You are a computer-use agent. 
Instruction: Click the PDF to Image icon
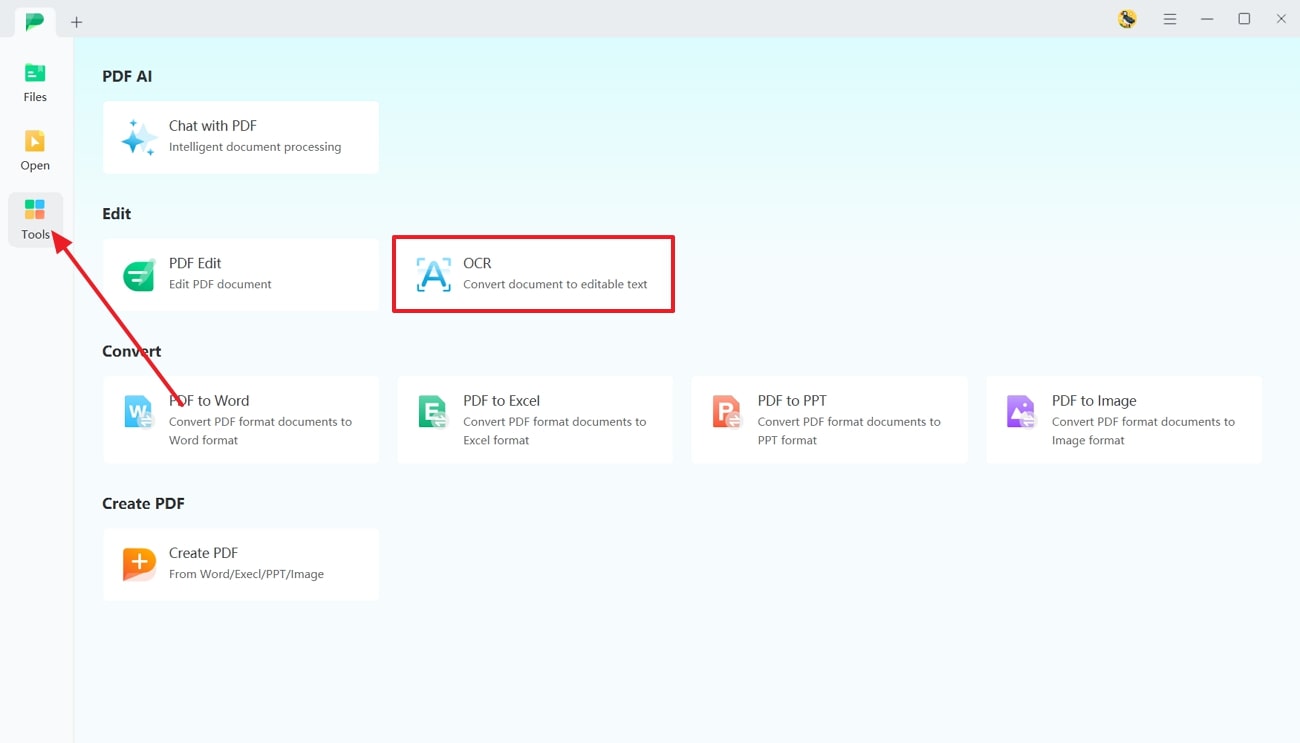pos(1021,412)
